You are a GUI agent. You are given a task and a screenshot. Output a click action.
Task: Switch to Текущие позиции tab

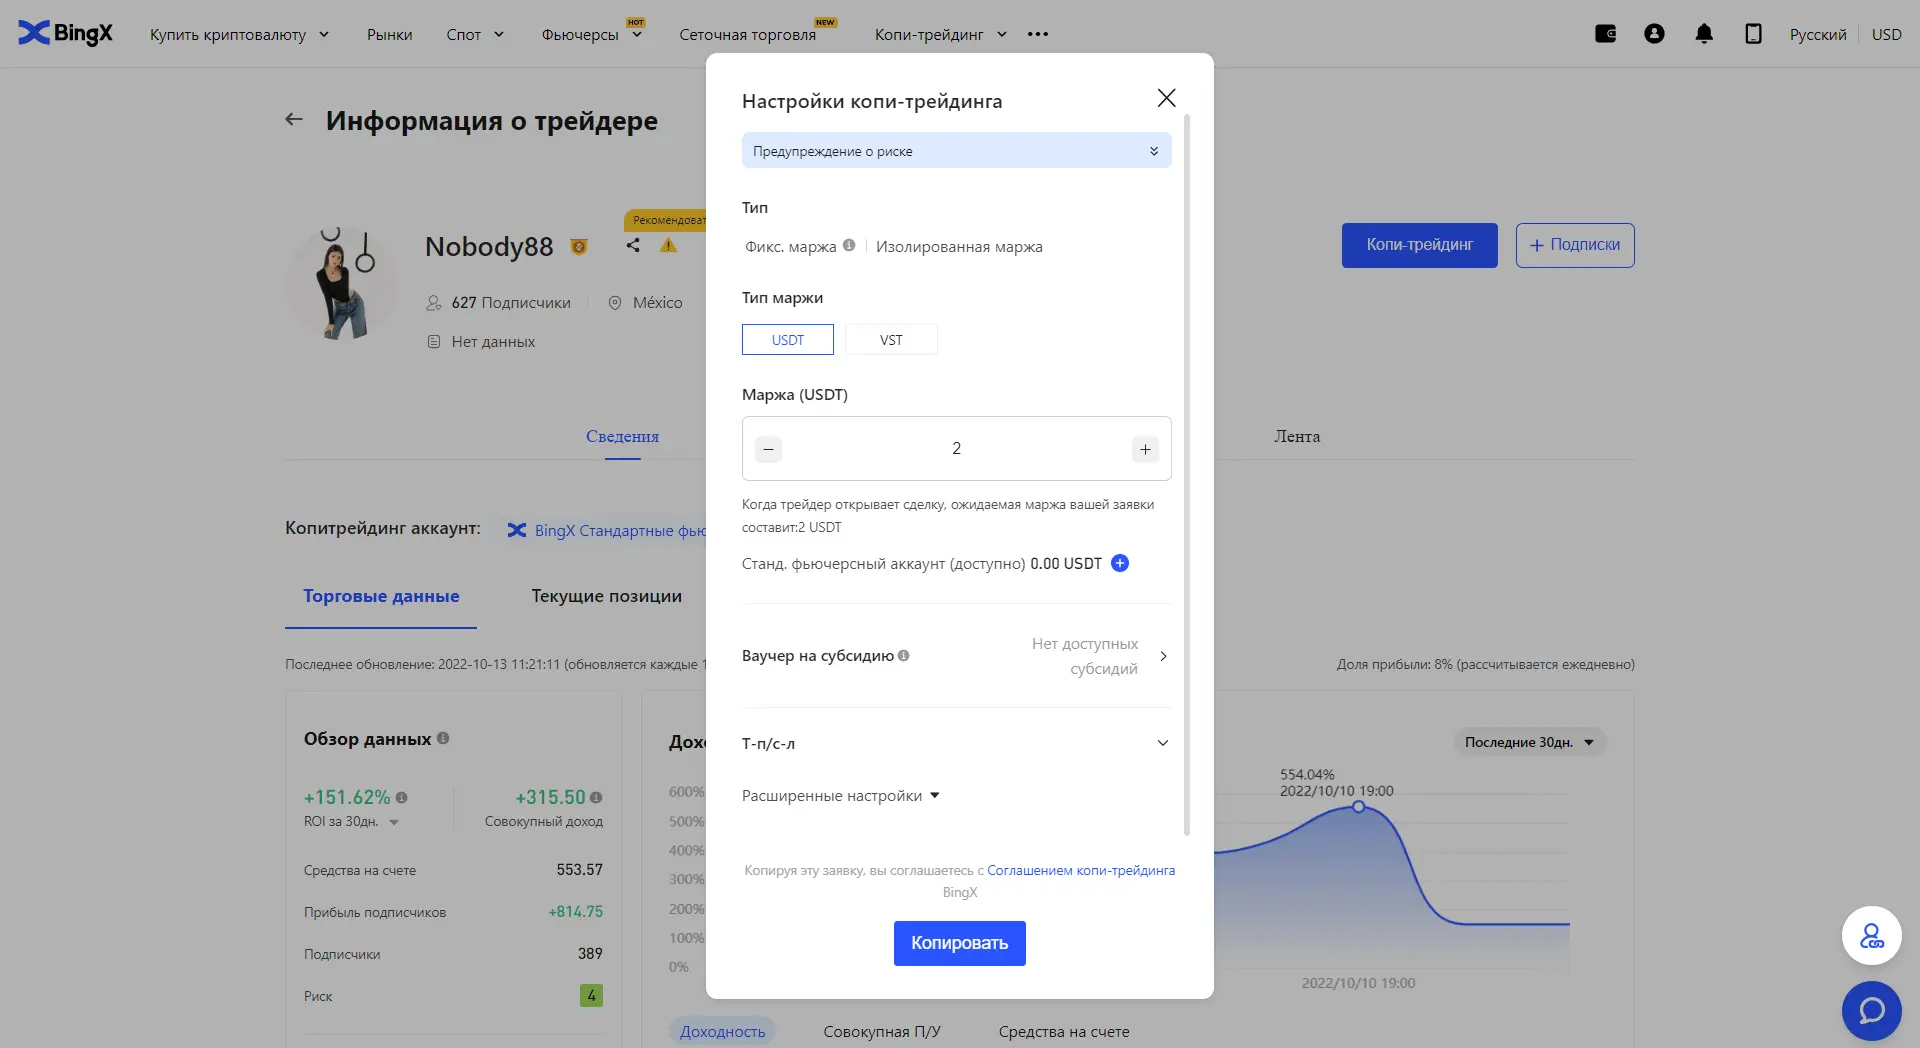(x=606, y=596)
